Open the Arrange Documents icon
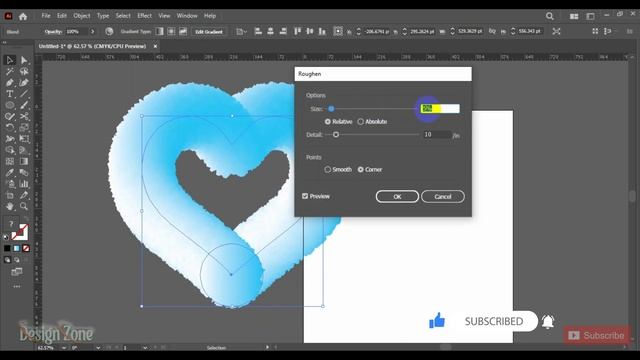The image size is (640, 360). tap(574, 16)
